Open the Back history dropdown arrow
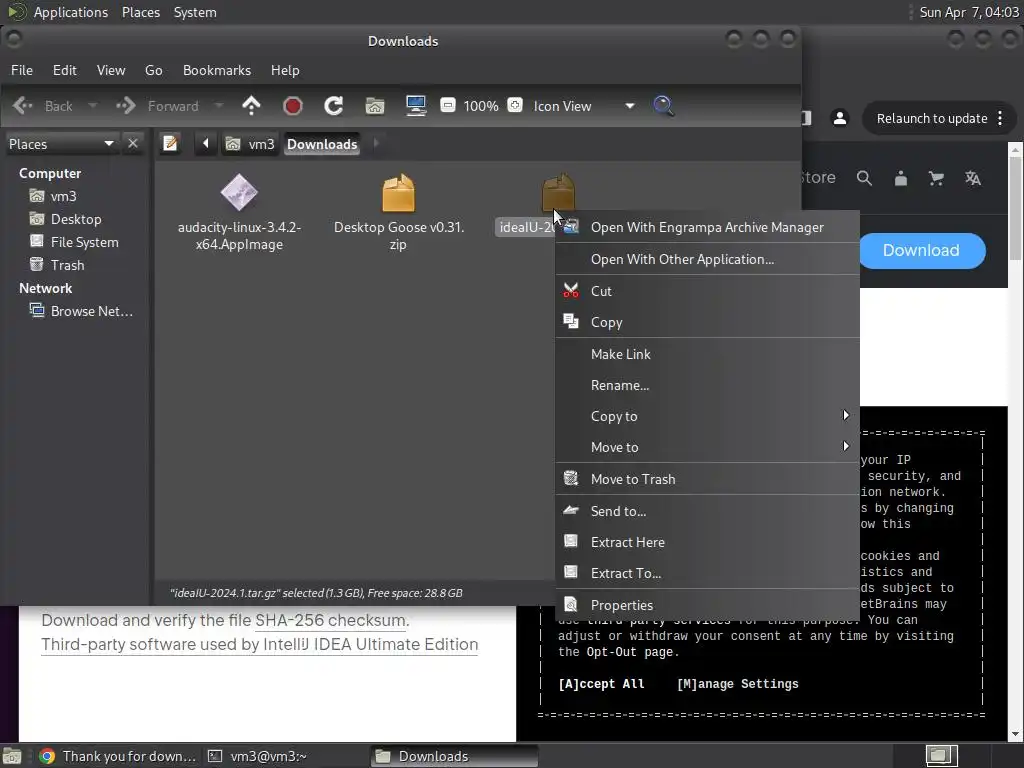Screen dimensions: 1024x768 [93, 106]
